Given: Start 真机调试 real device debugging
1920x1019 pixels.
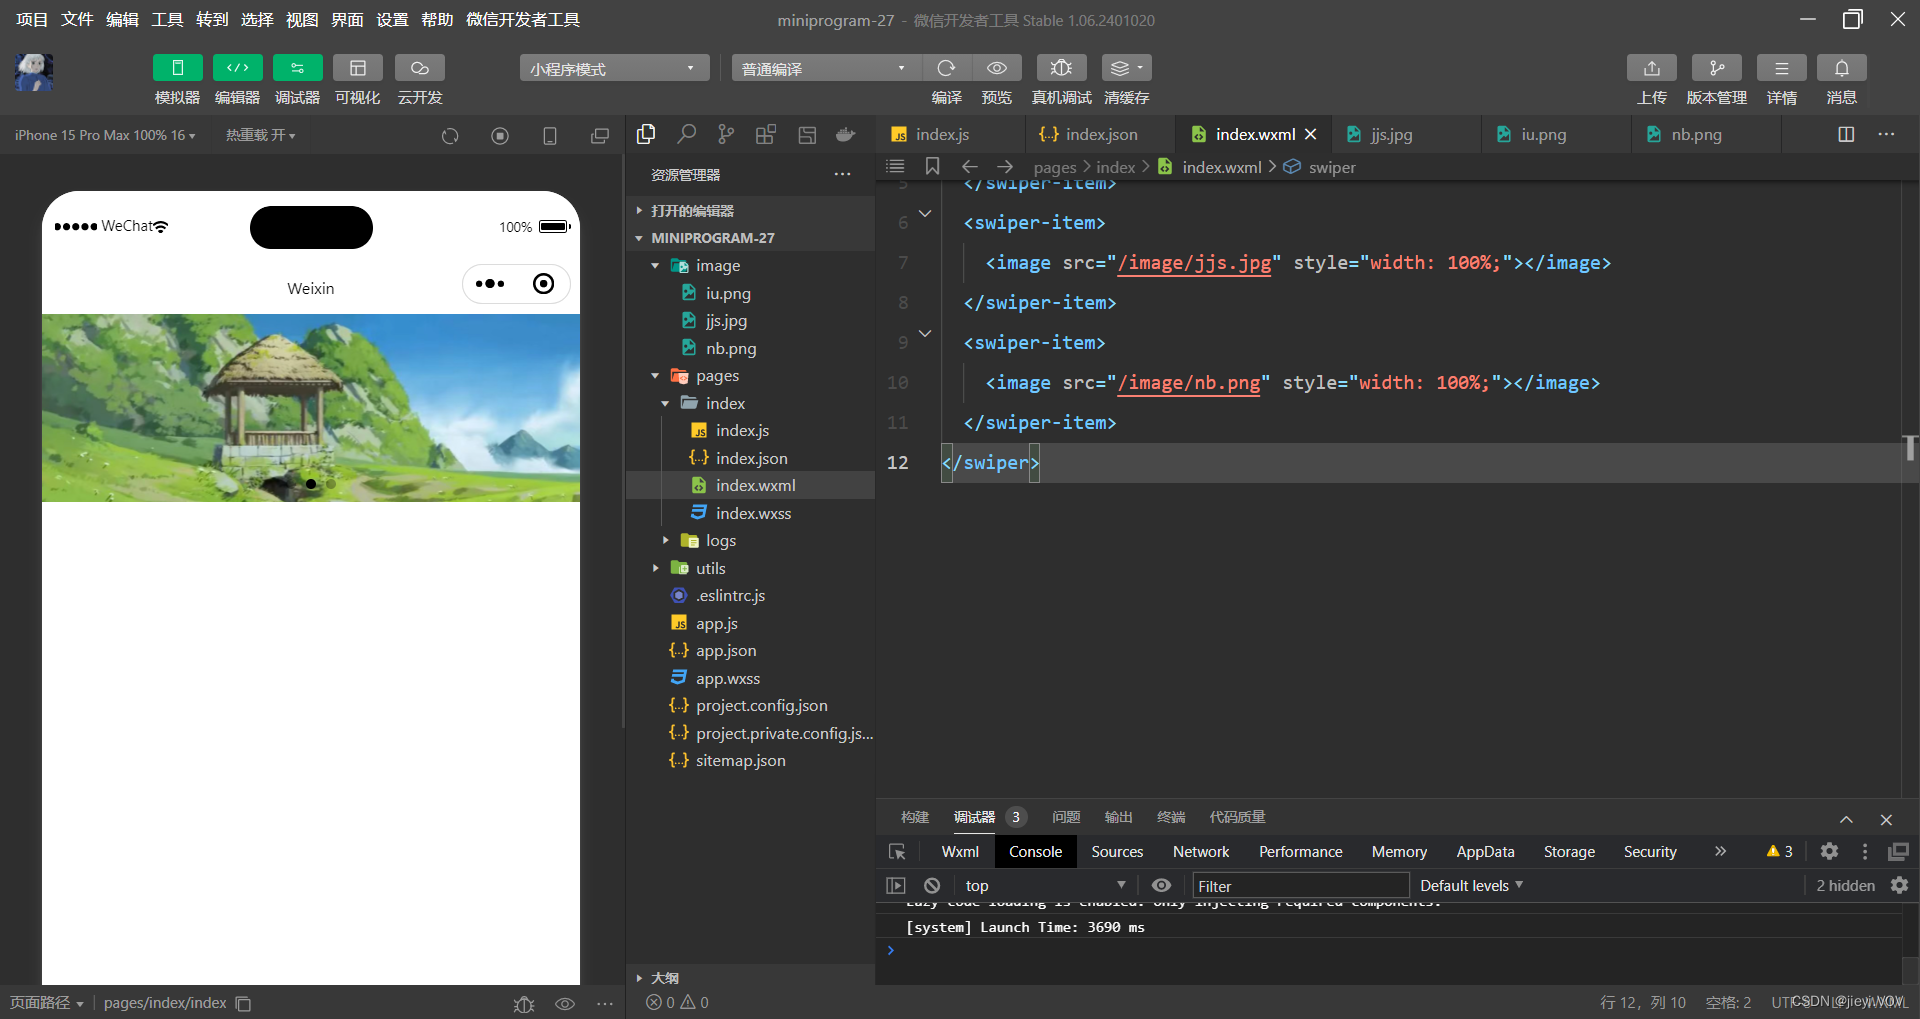Looking at the screenshot, I should point(1061,68).
